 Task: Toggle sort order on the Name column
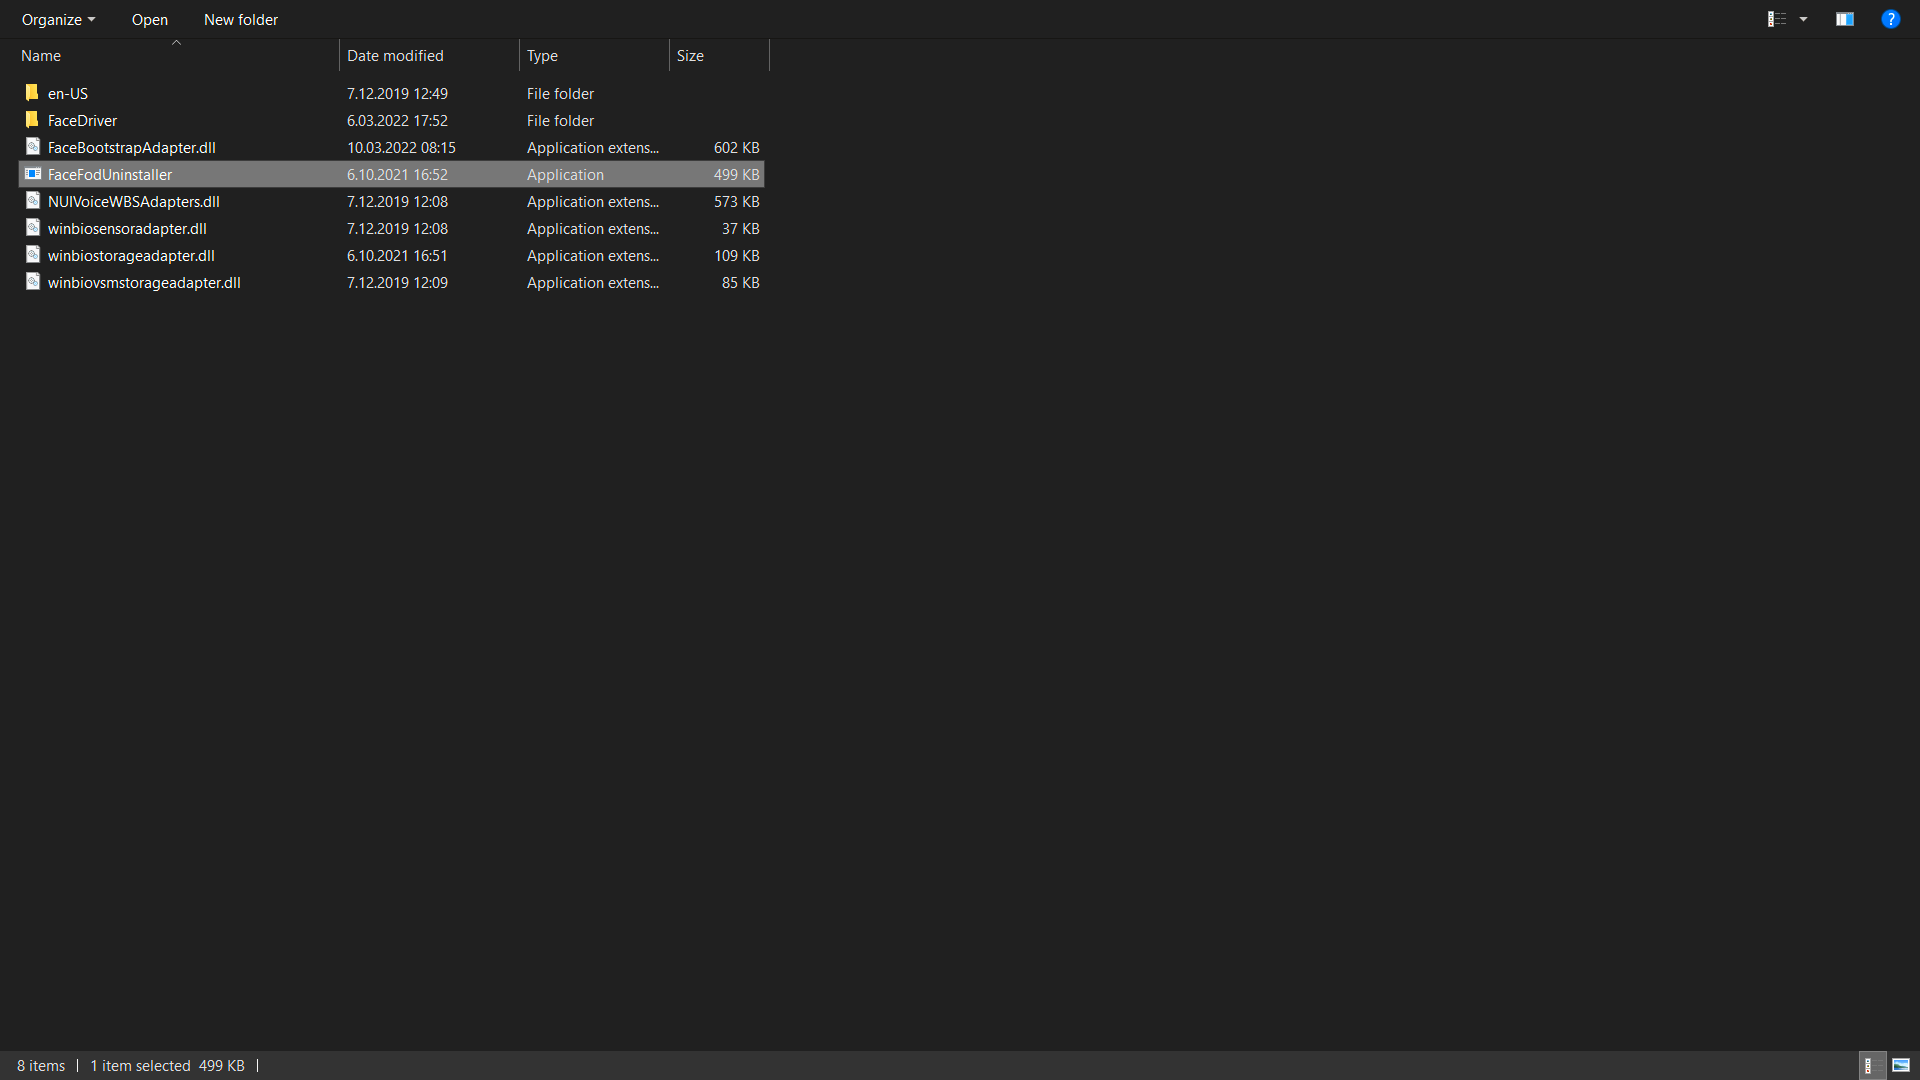pyautogui.click(x=40, y=55)
